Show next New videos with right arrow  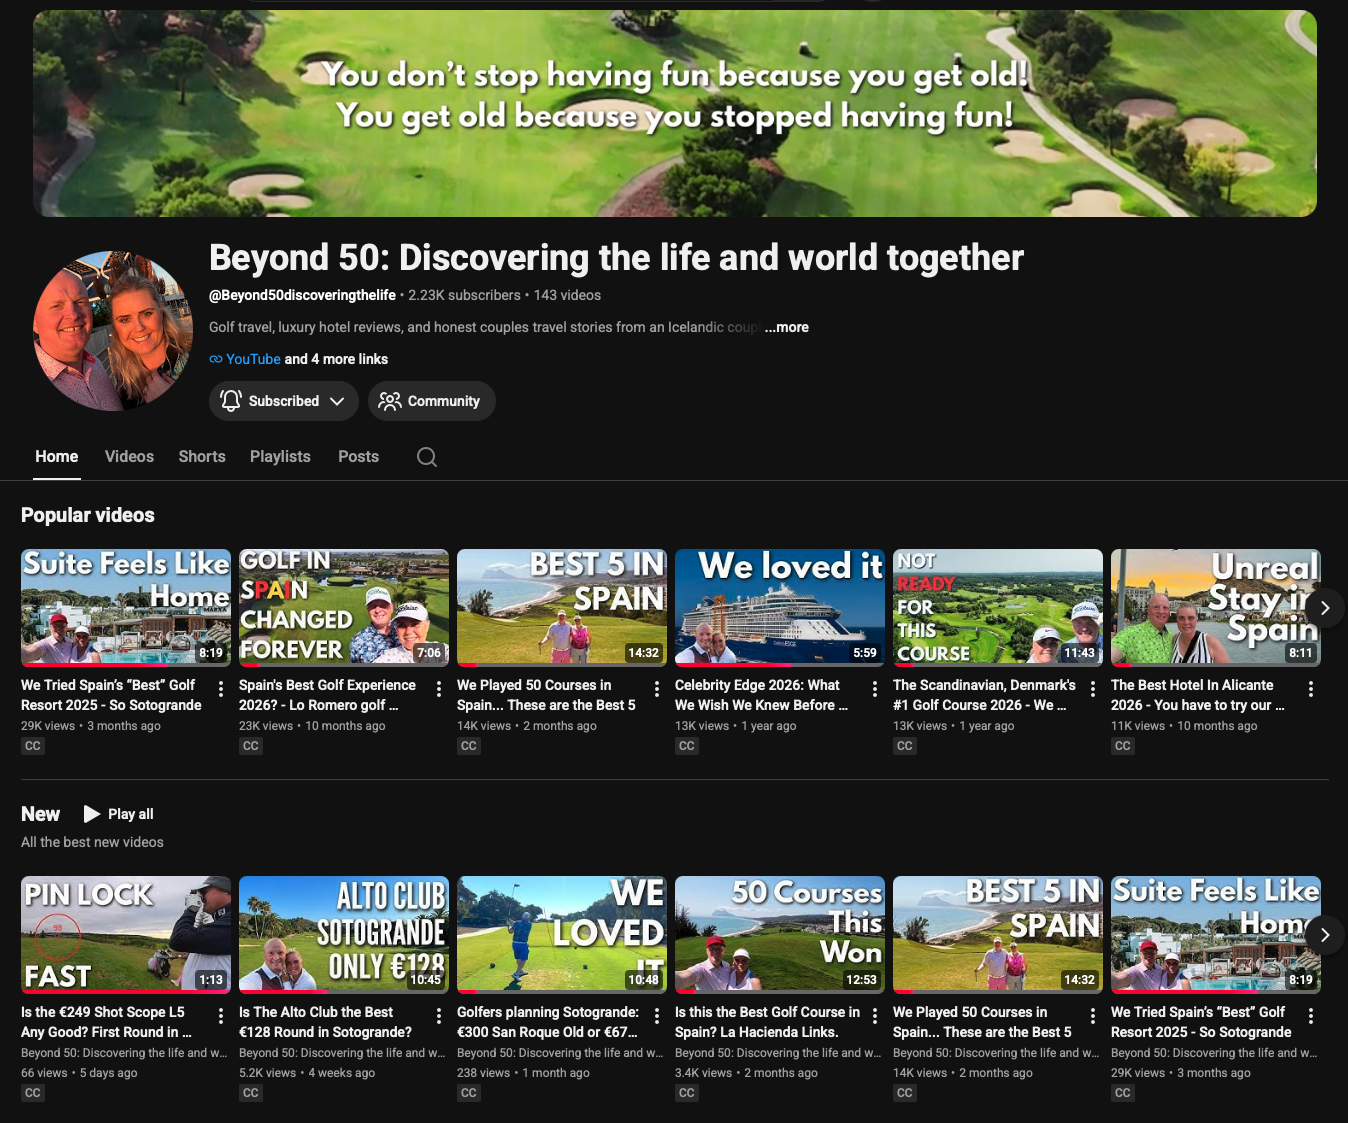[x=1325, y=935]
